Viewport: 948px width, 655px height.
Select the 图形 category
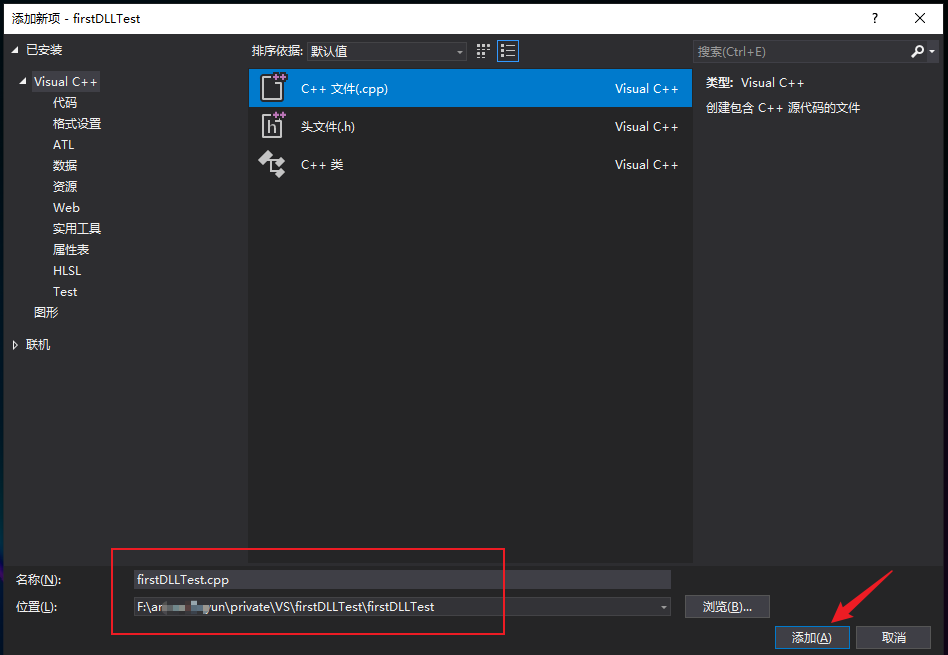pyautogui.click(x=46, y=313)
